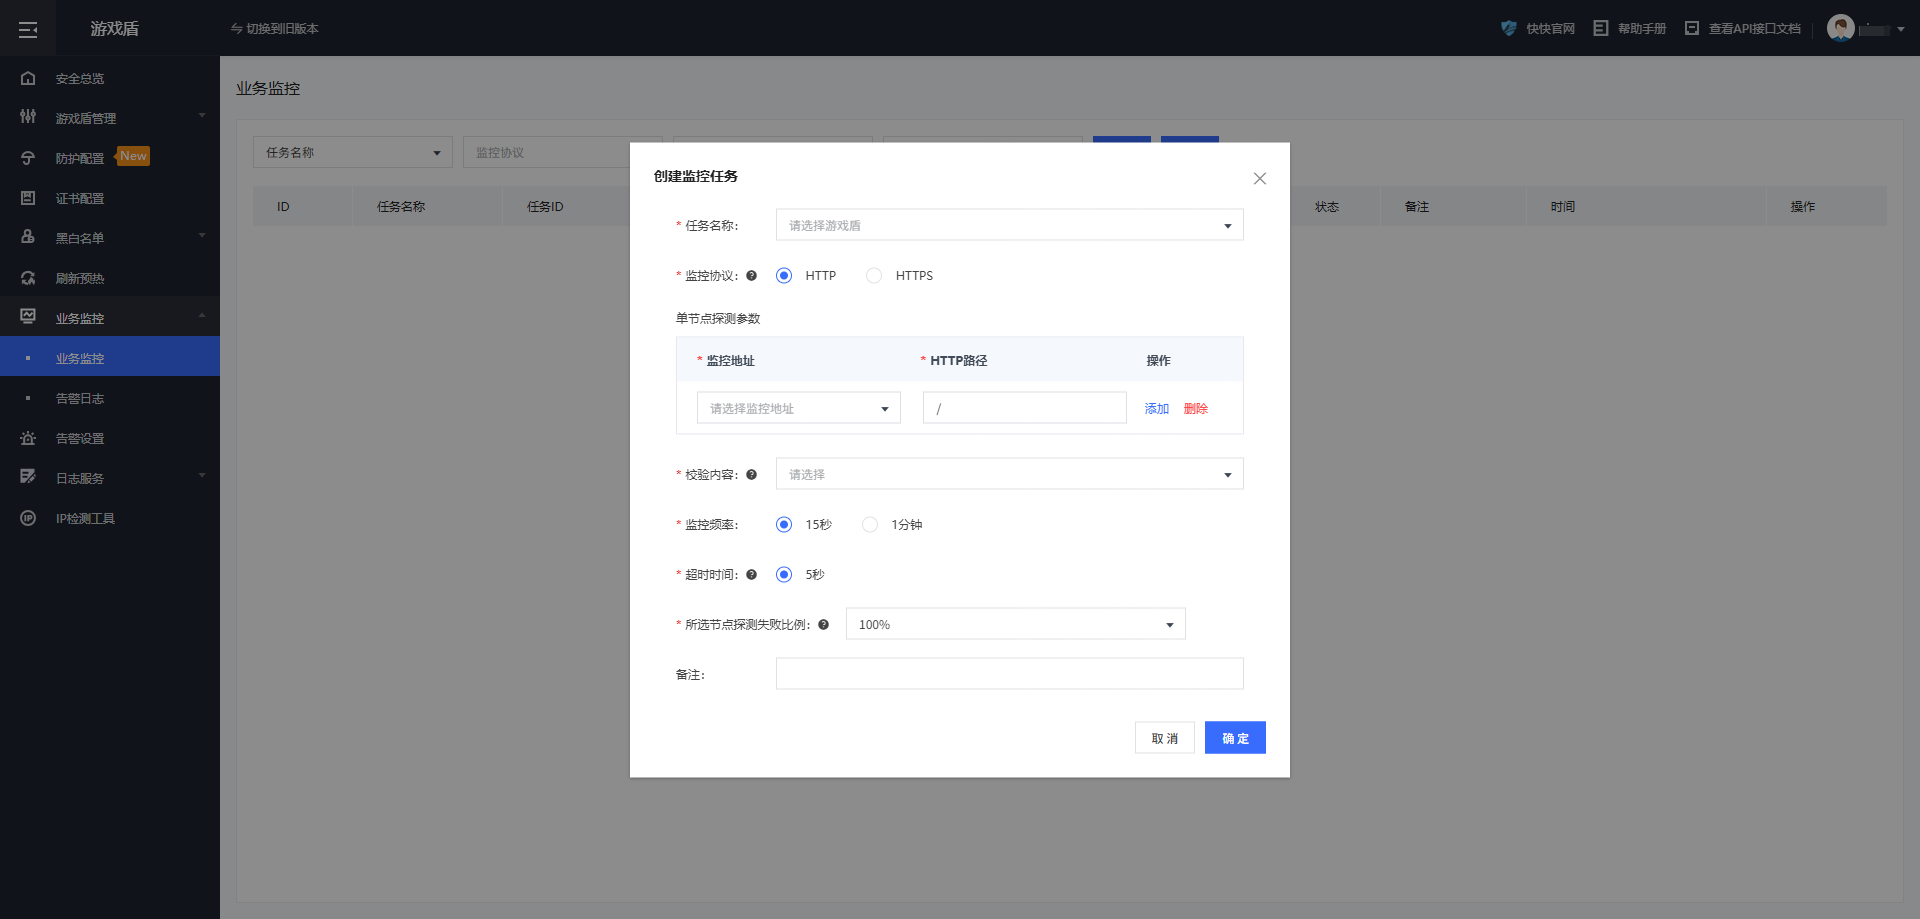
Task: Click the 备注 remarks input field
Action: pyautogui.click(x=1009, y=673)
